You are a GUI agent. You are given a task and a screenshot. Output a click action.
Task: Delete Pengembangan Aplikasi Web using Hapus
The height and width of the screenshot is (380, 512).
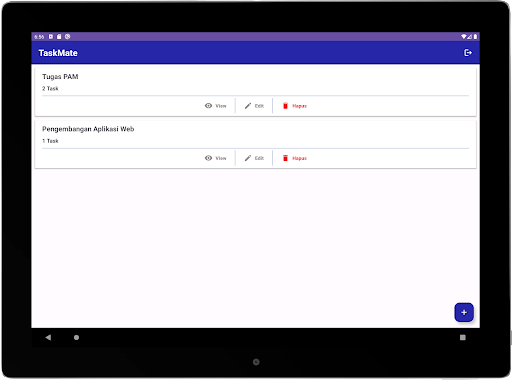click(x=295, y=158)
